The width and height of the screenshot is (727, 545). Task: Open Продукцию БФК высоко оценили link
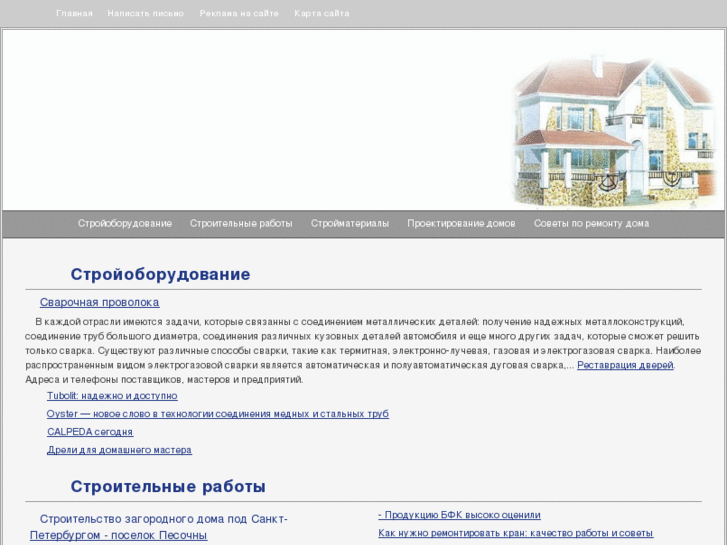(x=459, y=515)
